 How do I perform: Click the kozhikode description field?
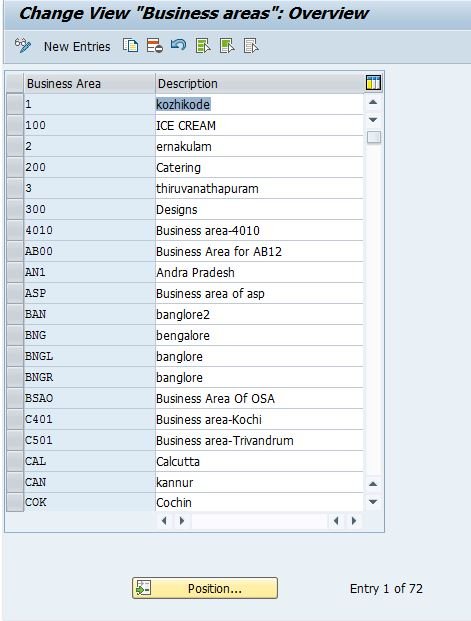259,105
